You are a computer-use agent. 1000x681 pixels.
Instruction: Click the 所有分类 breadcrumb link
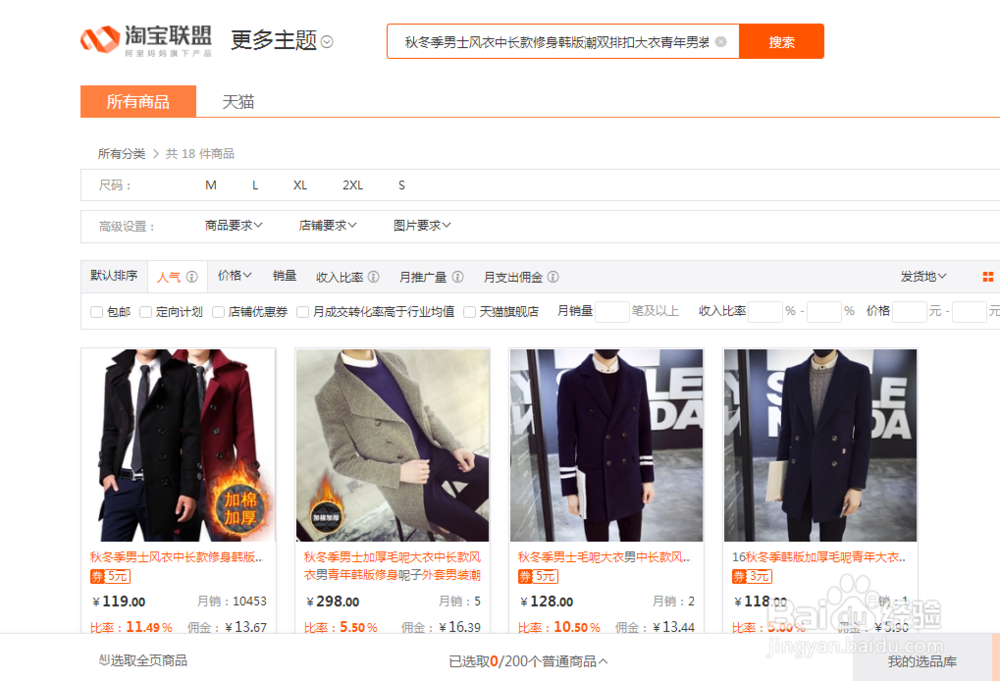[x=121, y=154]
